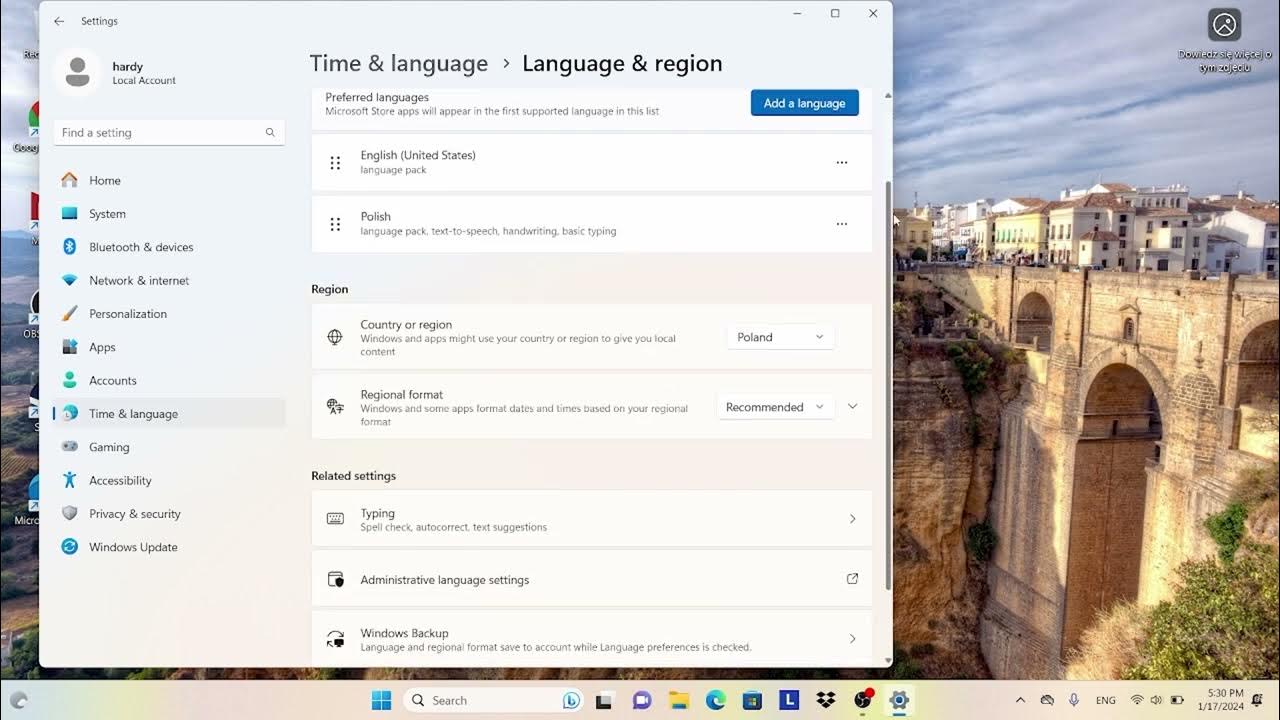Screen dimensions: 1280x720
Task: Click the back arrow in Settings
Action: 59,21
